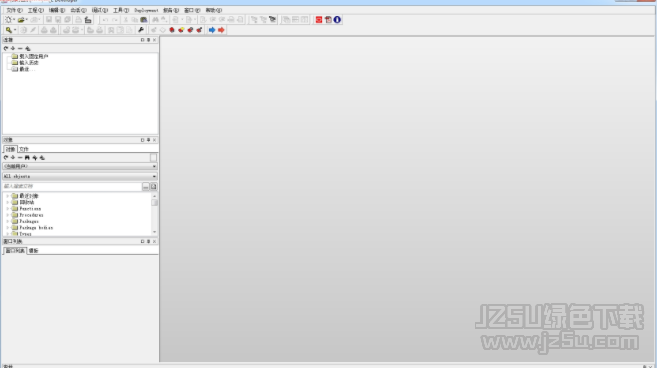
Task: Click the query explain toolbar icon left of the PDF group
Action: click(x=272, y=20)
